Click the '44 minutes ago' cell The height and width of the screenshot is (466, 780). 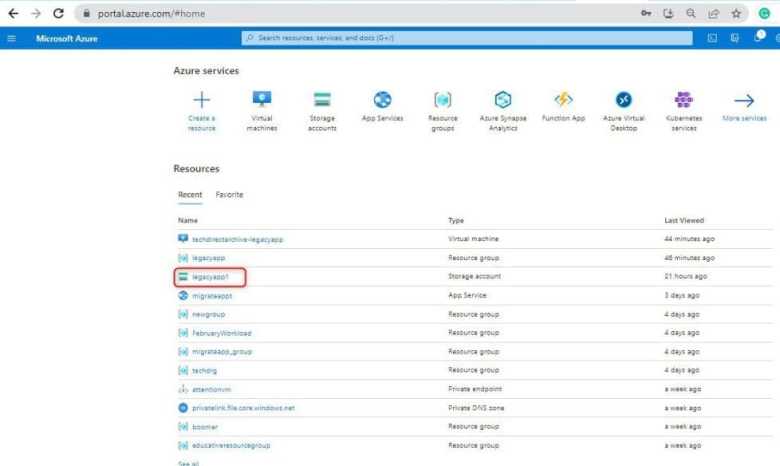tap(689, 239)
